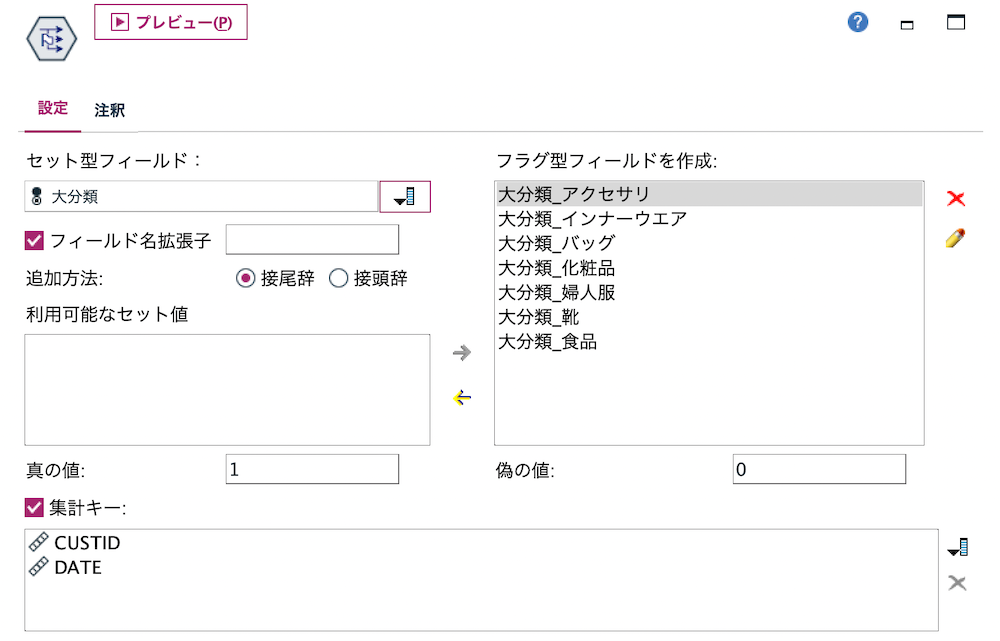Screen dimensions: 1000x641
Task: Open the field picker icon beside 集計キー
Action: tap(958, 546)
